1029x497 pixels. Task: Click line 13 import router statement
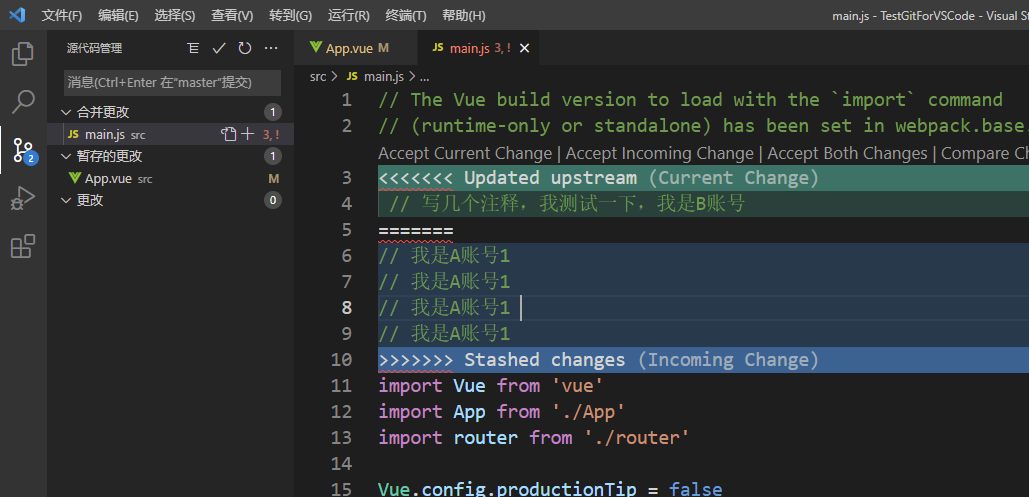click(x=534, y=437)
